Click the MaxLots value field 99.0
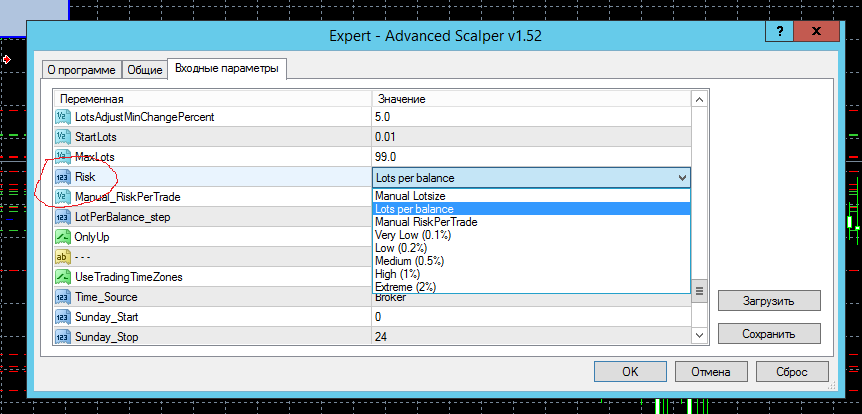 [x=531, y=157]
